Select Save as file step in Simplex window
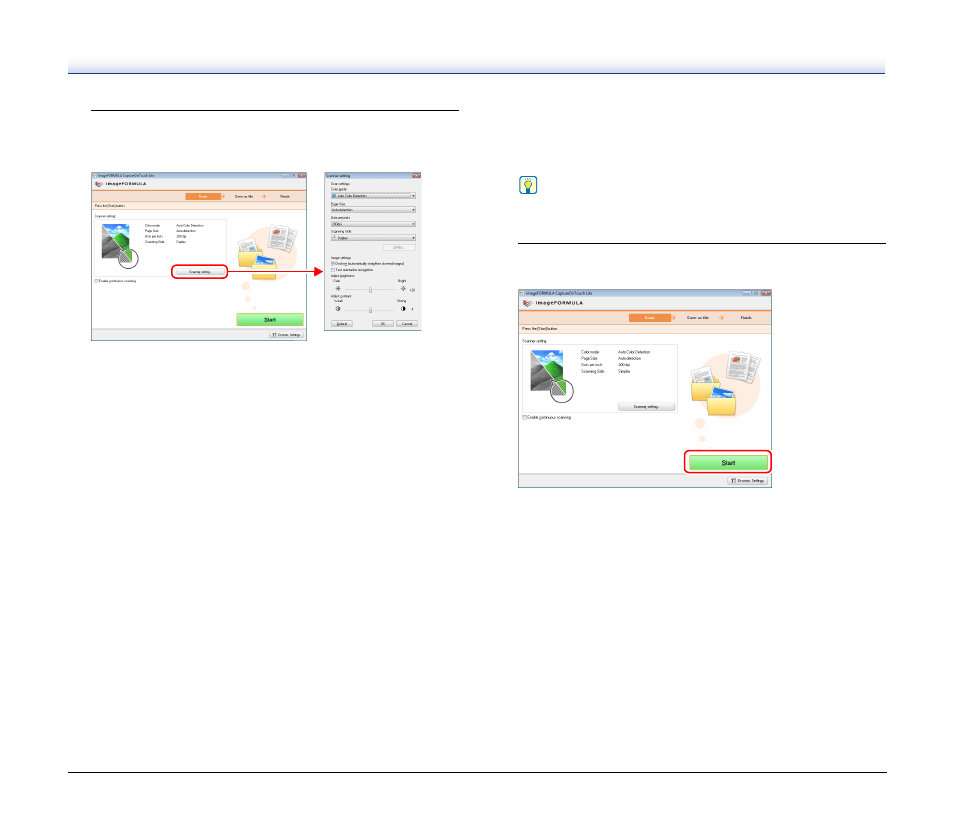This screenshot has height=818, width=954. coord(698,318)
